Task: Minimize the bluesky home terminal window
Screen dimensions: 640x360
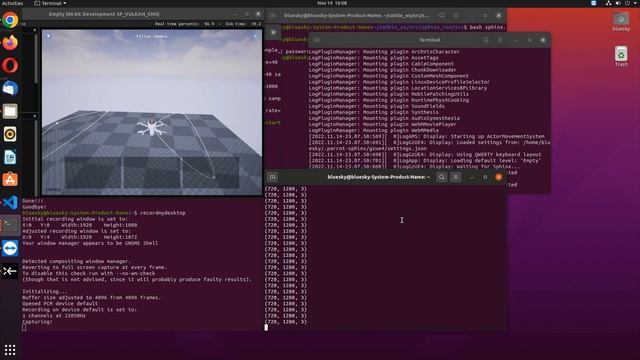Action: (472, 177)
